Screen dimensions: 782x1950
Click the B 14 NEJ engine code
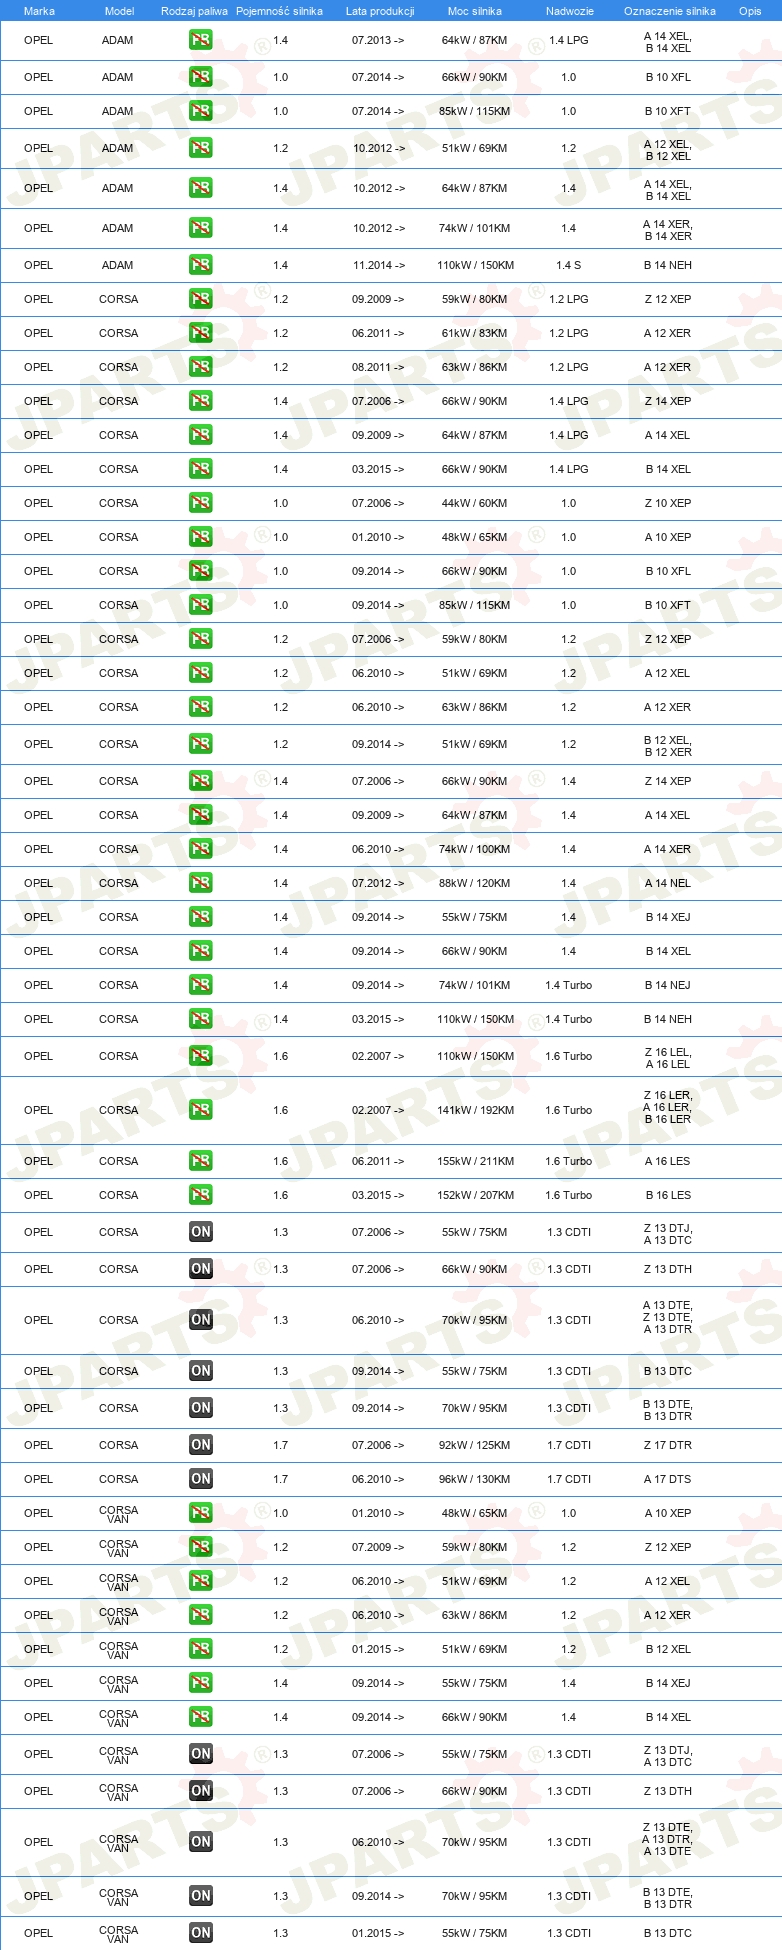tap(668, 985)
